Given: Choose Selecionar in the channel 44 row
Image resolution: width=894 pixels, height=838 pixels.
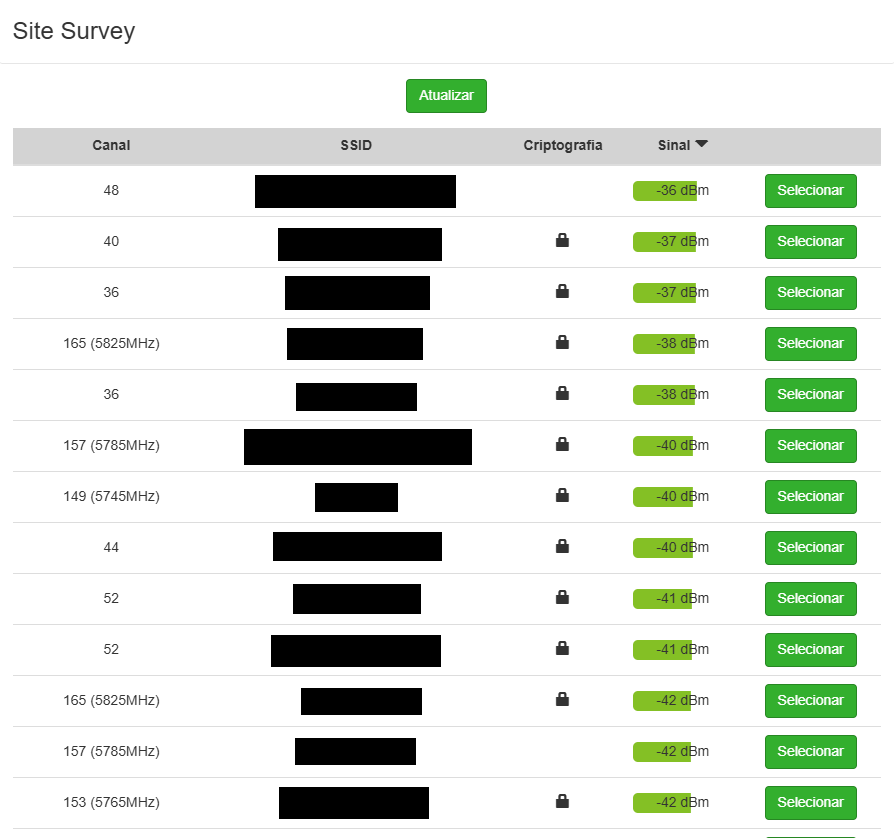Looking at the screenshot, I should (810, 547).
